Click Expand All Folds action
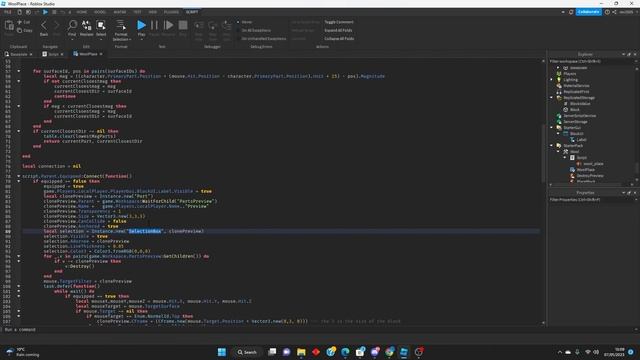This screenshot has width=640, height=360. click(x=338, y=30)
